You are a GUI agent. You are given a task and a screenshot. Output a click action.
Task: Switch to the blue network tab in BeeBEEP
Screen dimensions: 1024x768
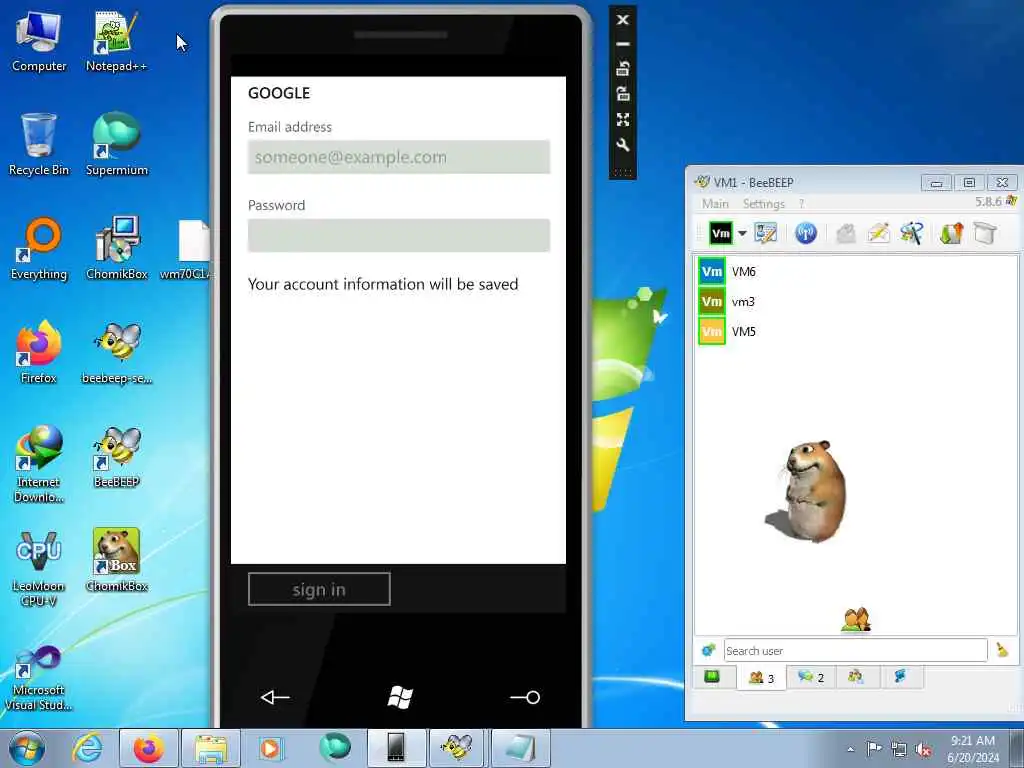[901, 677]
